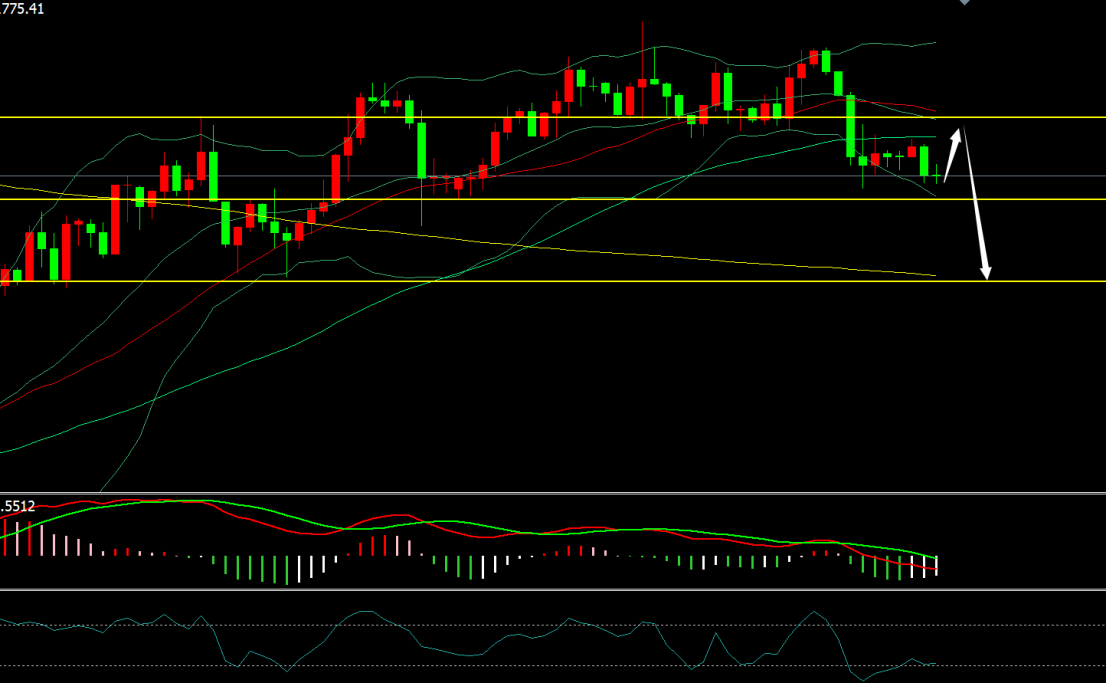Click the most recent candlestick on the chart
Image resolution: width=1107 pixels, height=683 pixels.
(936, 174)
